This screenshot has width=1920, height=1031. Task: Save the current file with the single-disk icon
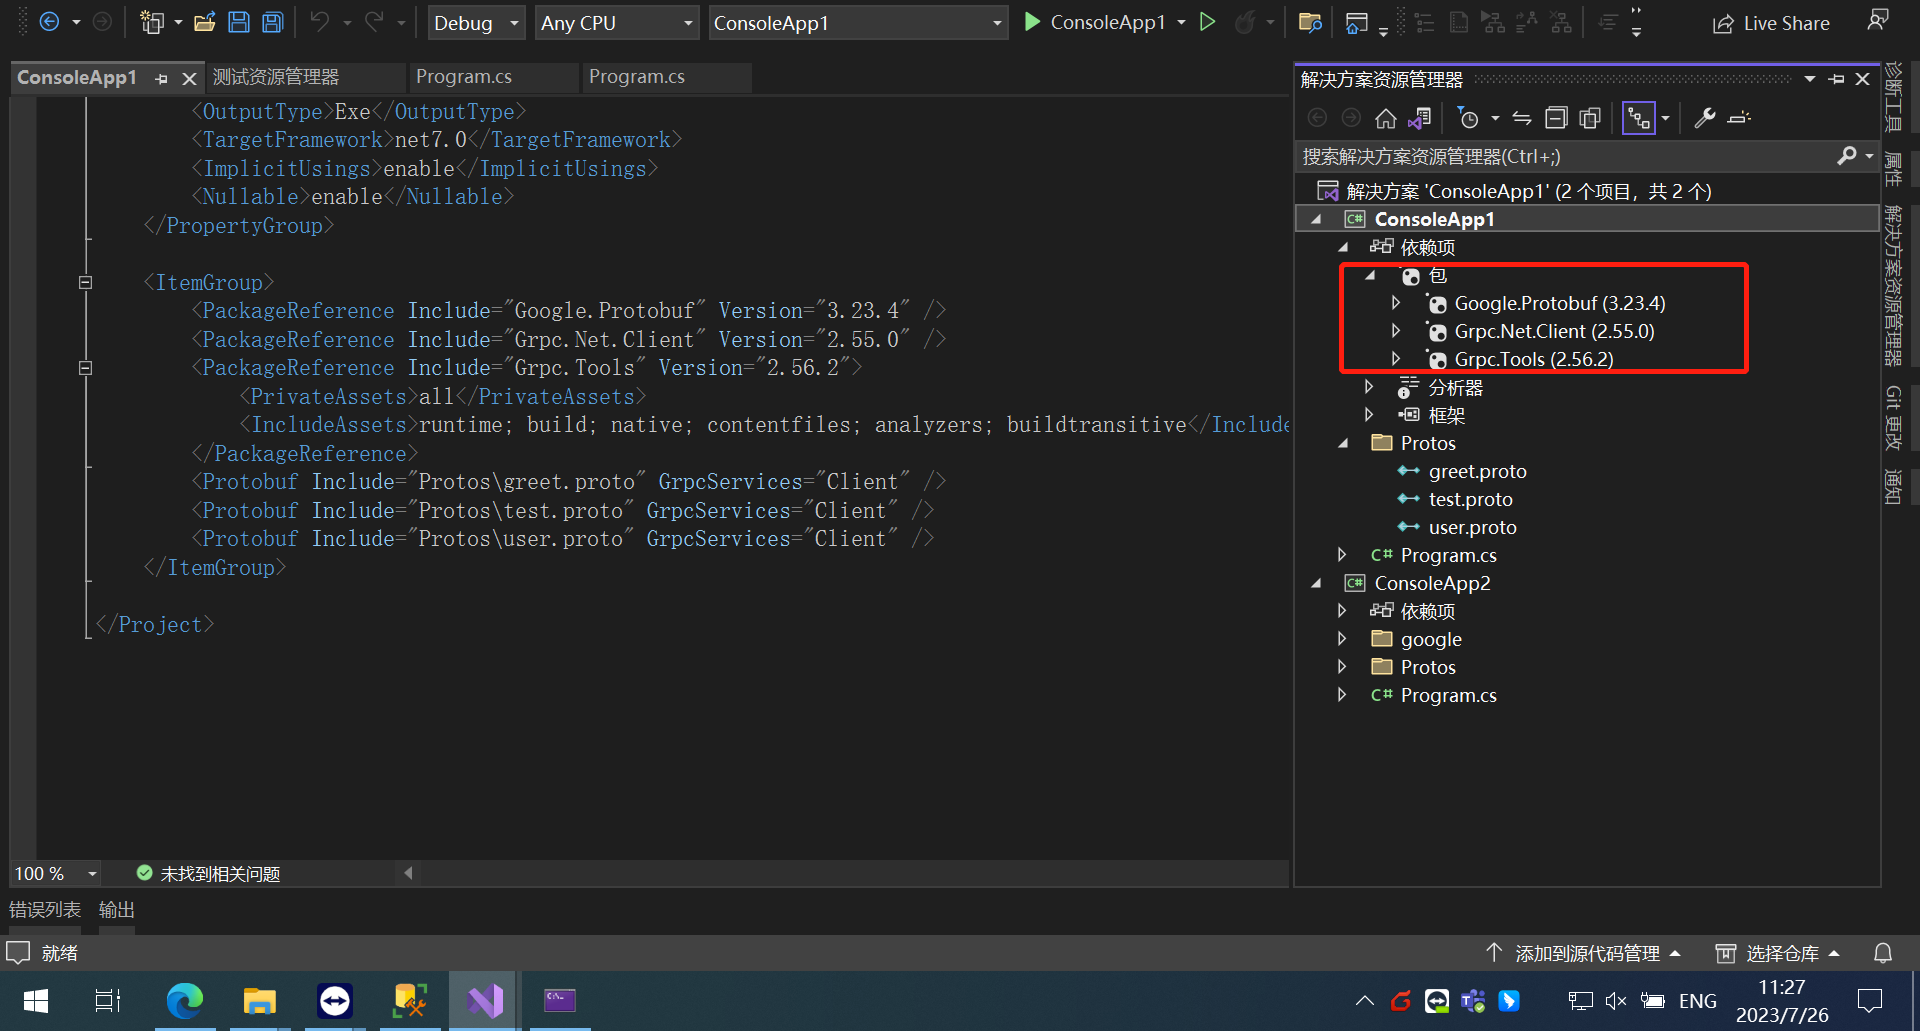[x=239, y=22]
